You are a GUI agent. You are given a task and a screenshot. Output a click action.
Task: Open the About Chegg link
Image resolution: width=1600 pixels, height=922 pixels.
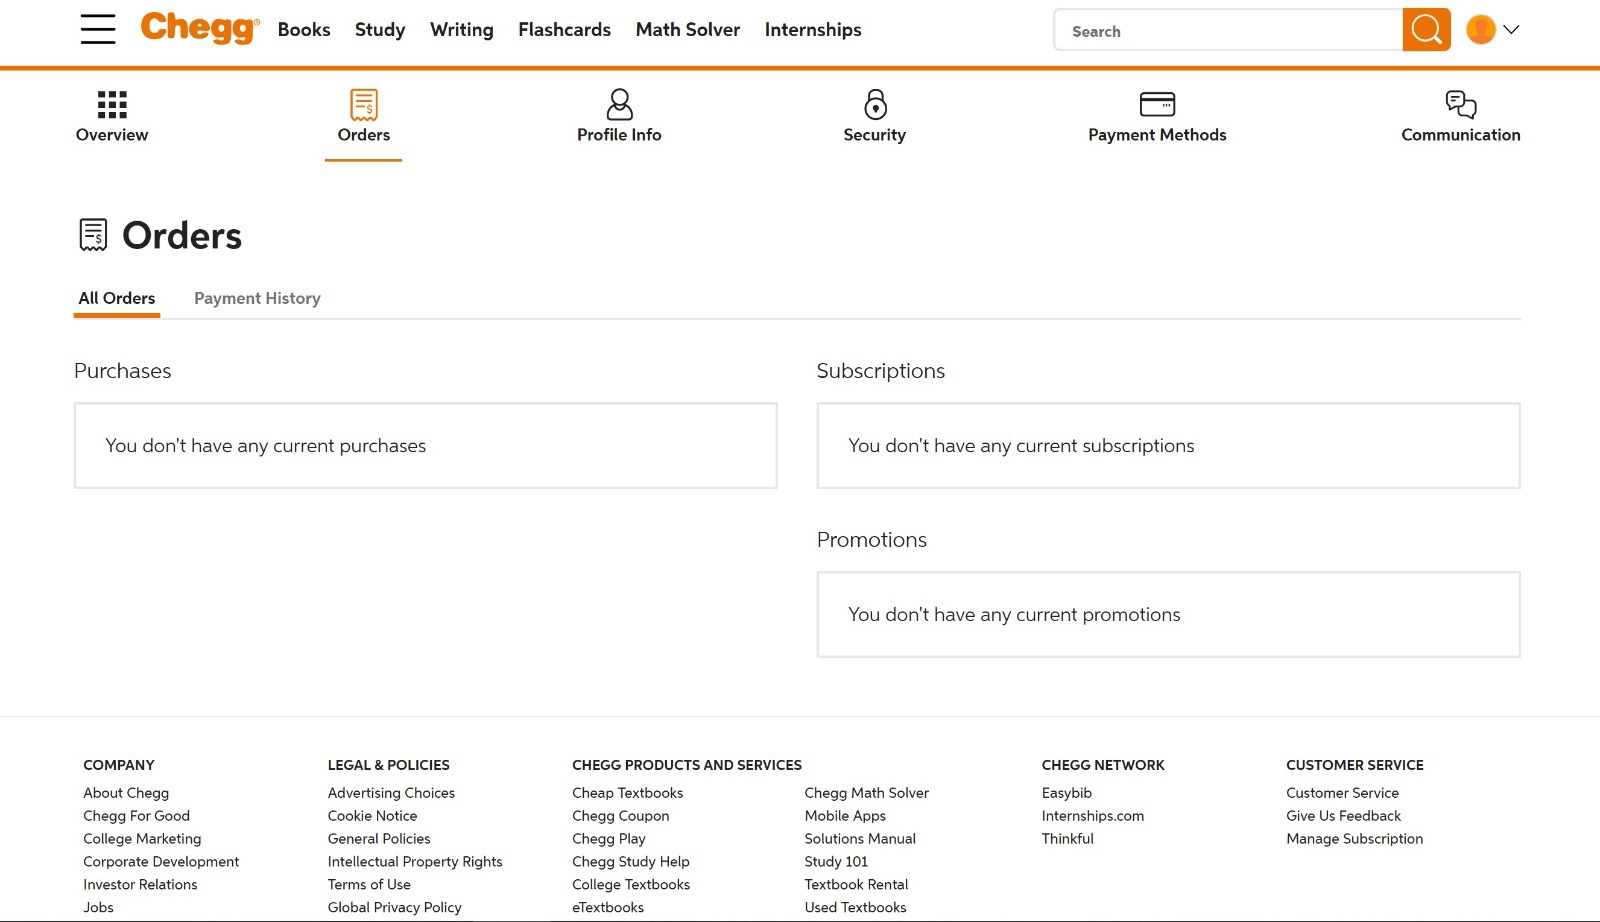click(x=126, y=793)
